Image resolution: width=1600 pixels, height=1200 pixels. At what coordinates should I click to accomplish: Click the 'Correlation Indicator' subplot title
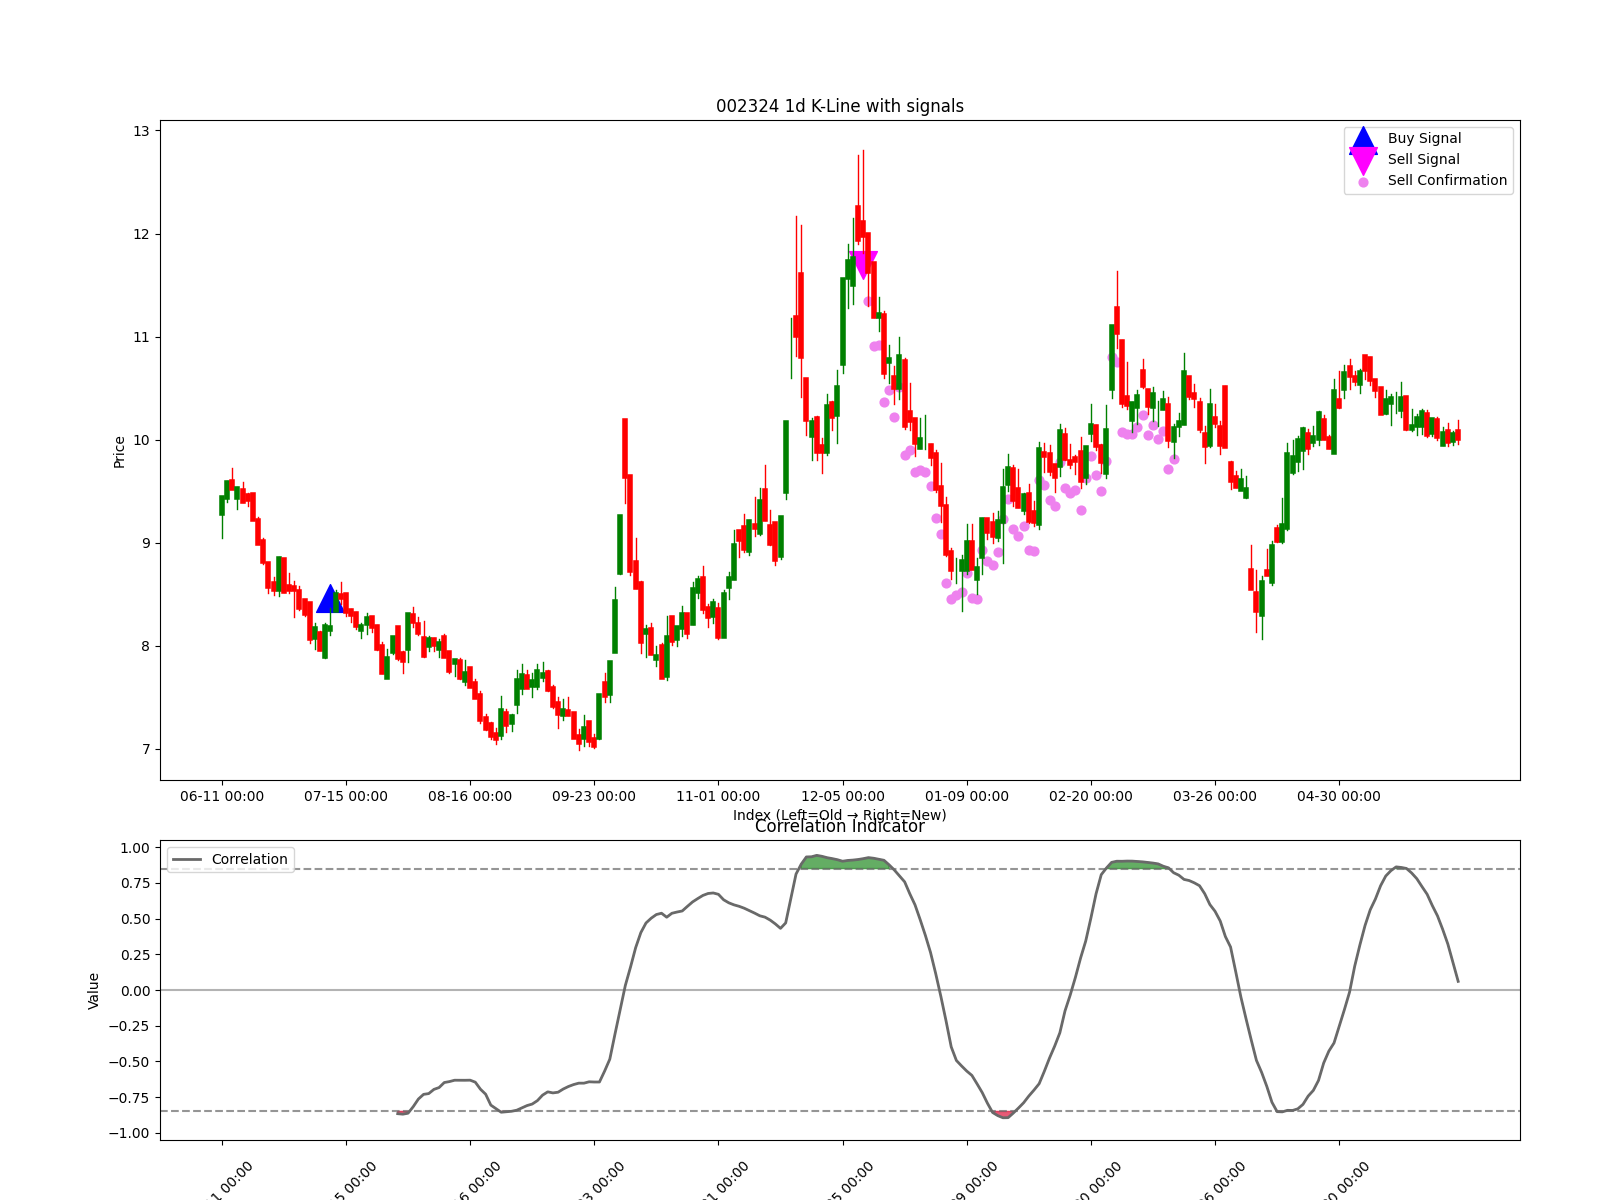click(840, 827)
